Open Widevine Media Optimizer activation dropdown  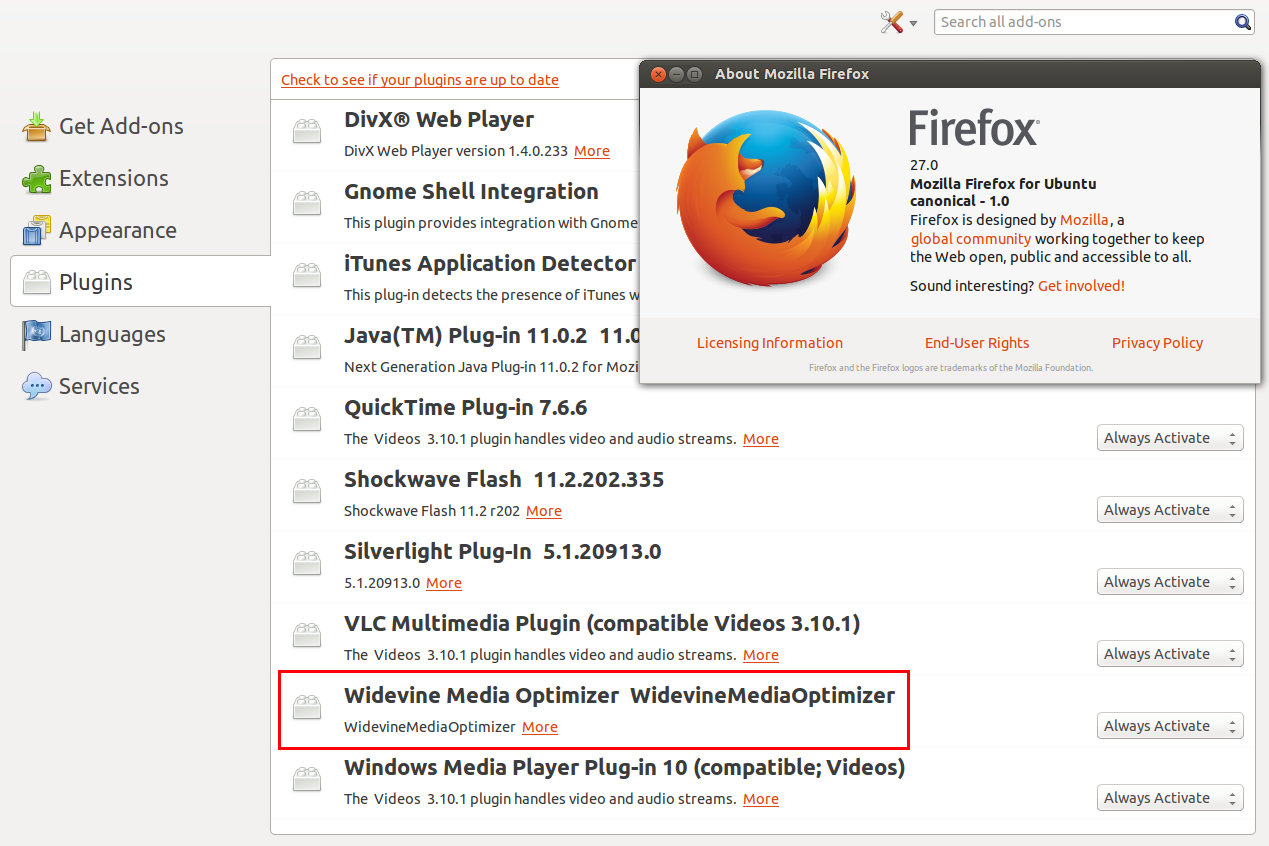[1170, 726]
